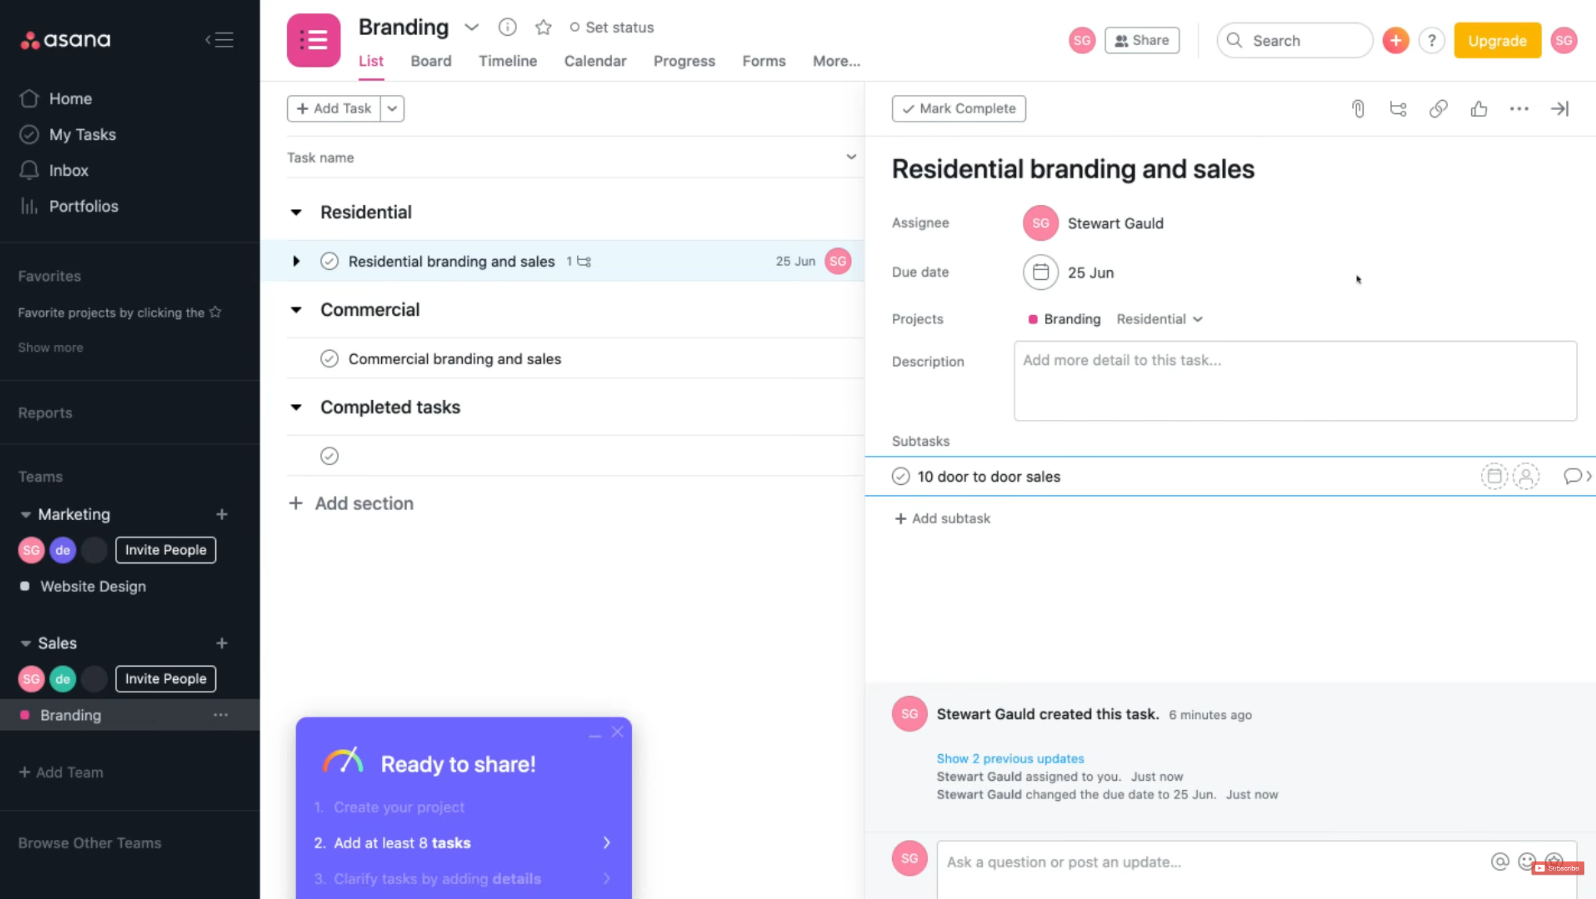1596x899 pixels.
Task: Open the Task name column sort dropdown
Action: (850, 157)
